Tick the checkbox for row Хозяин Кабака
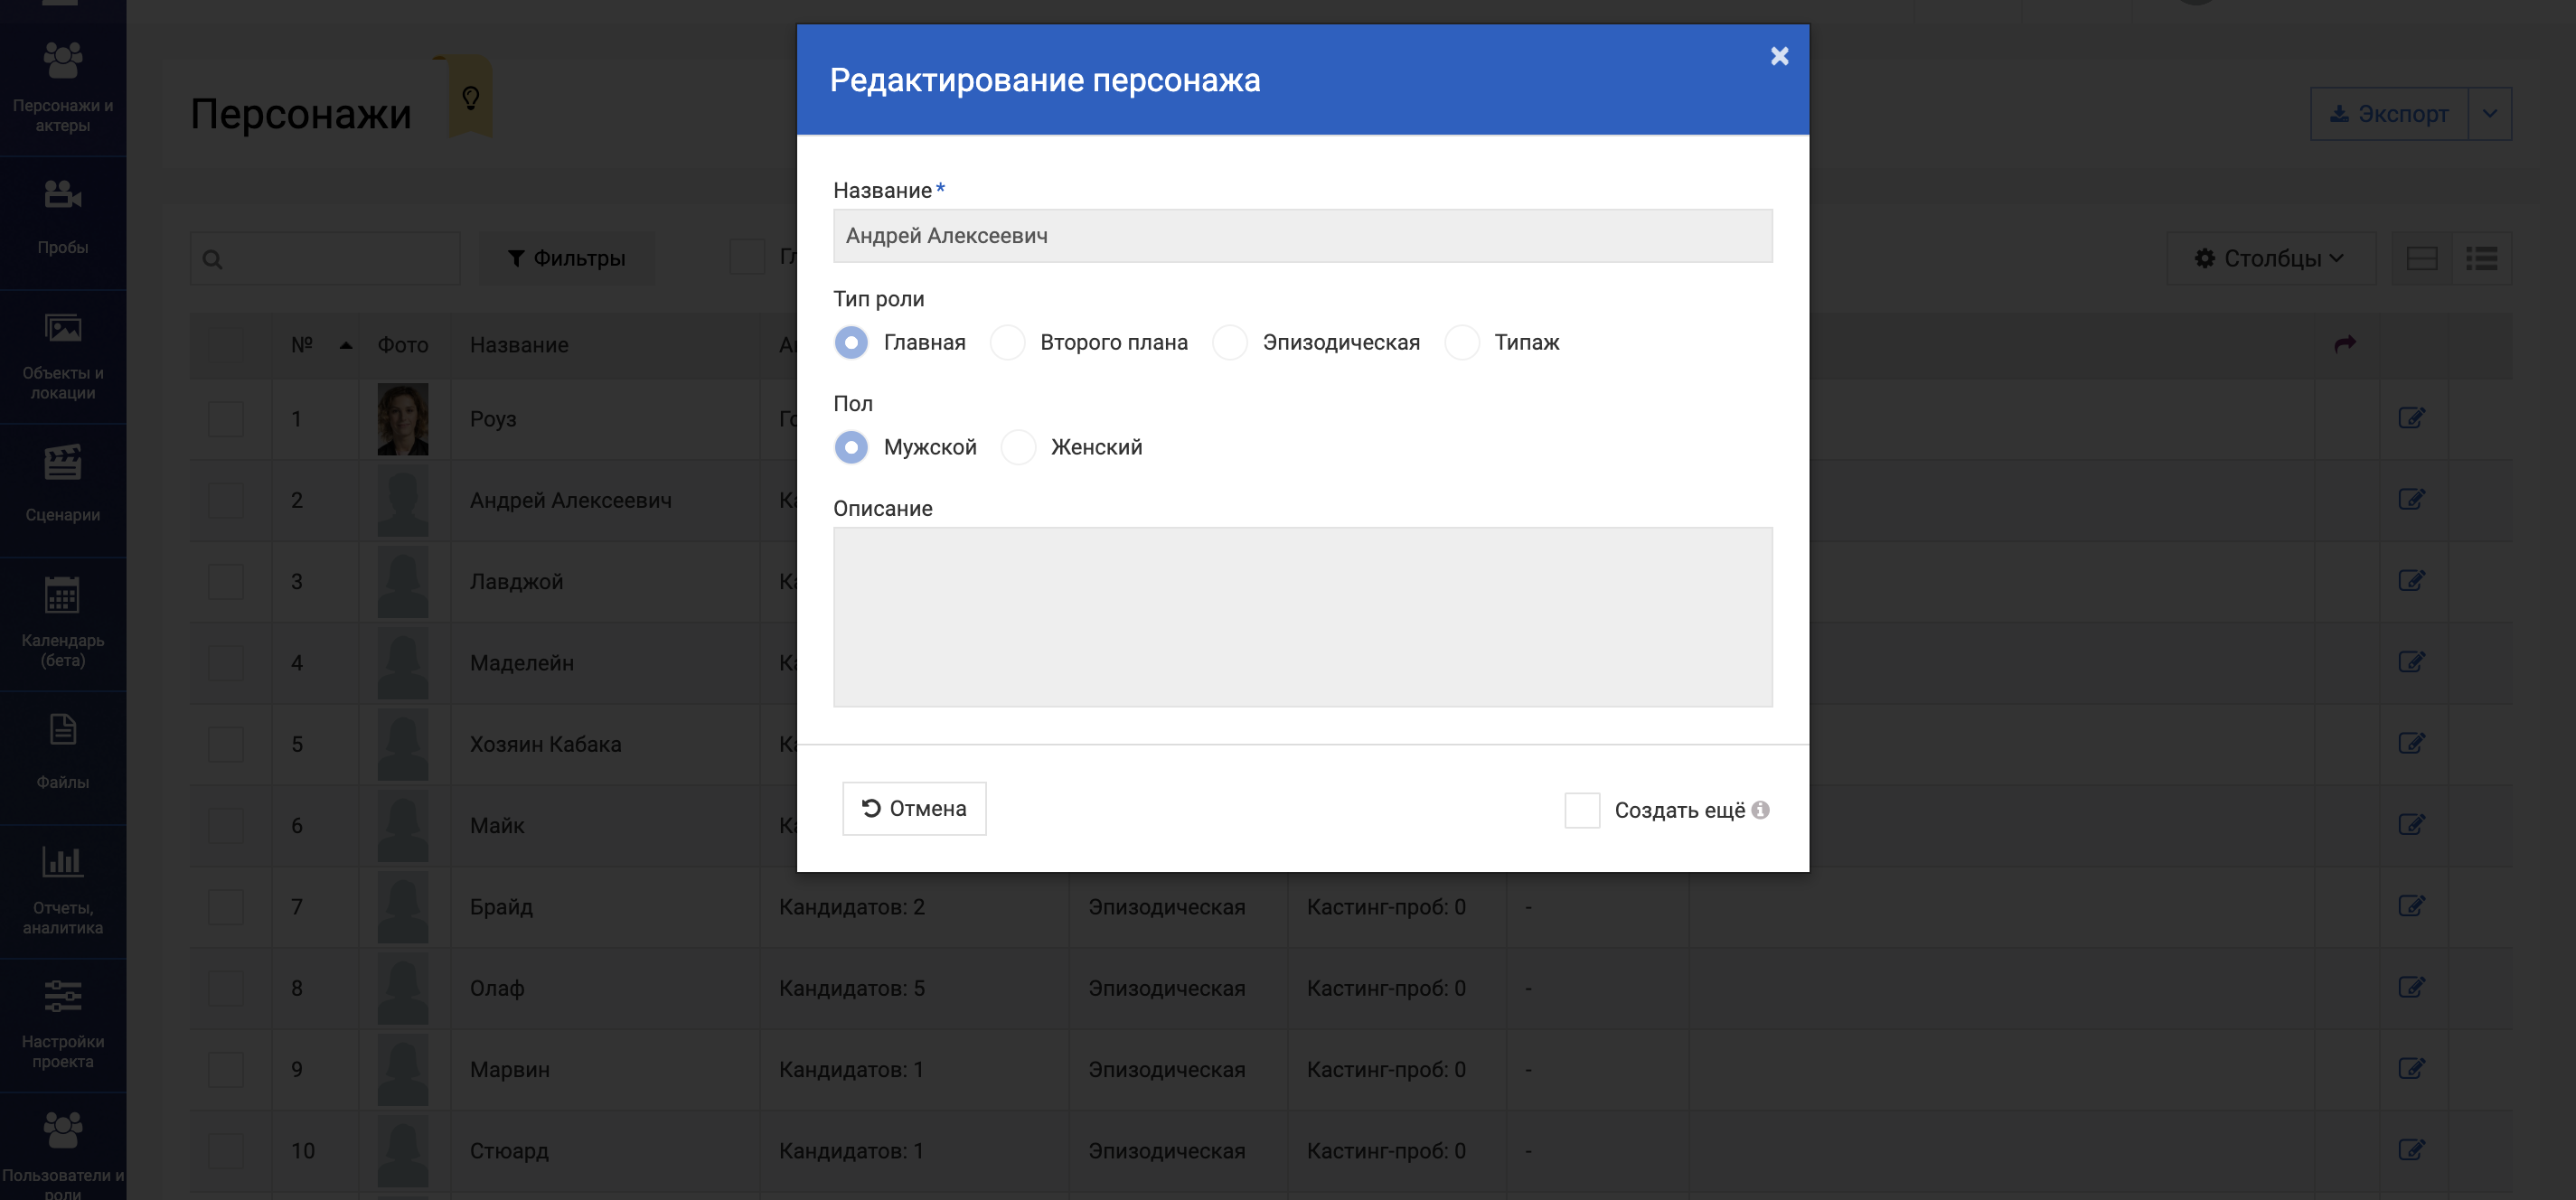This screenshot has width=2576, height=1200. (226, 744)
